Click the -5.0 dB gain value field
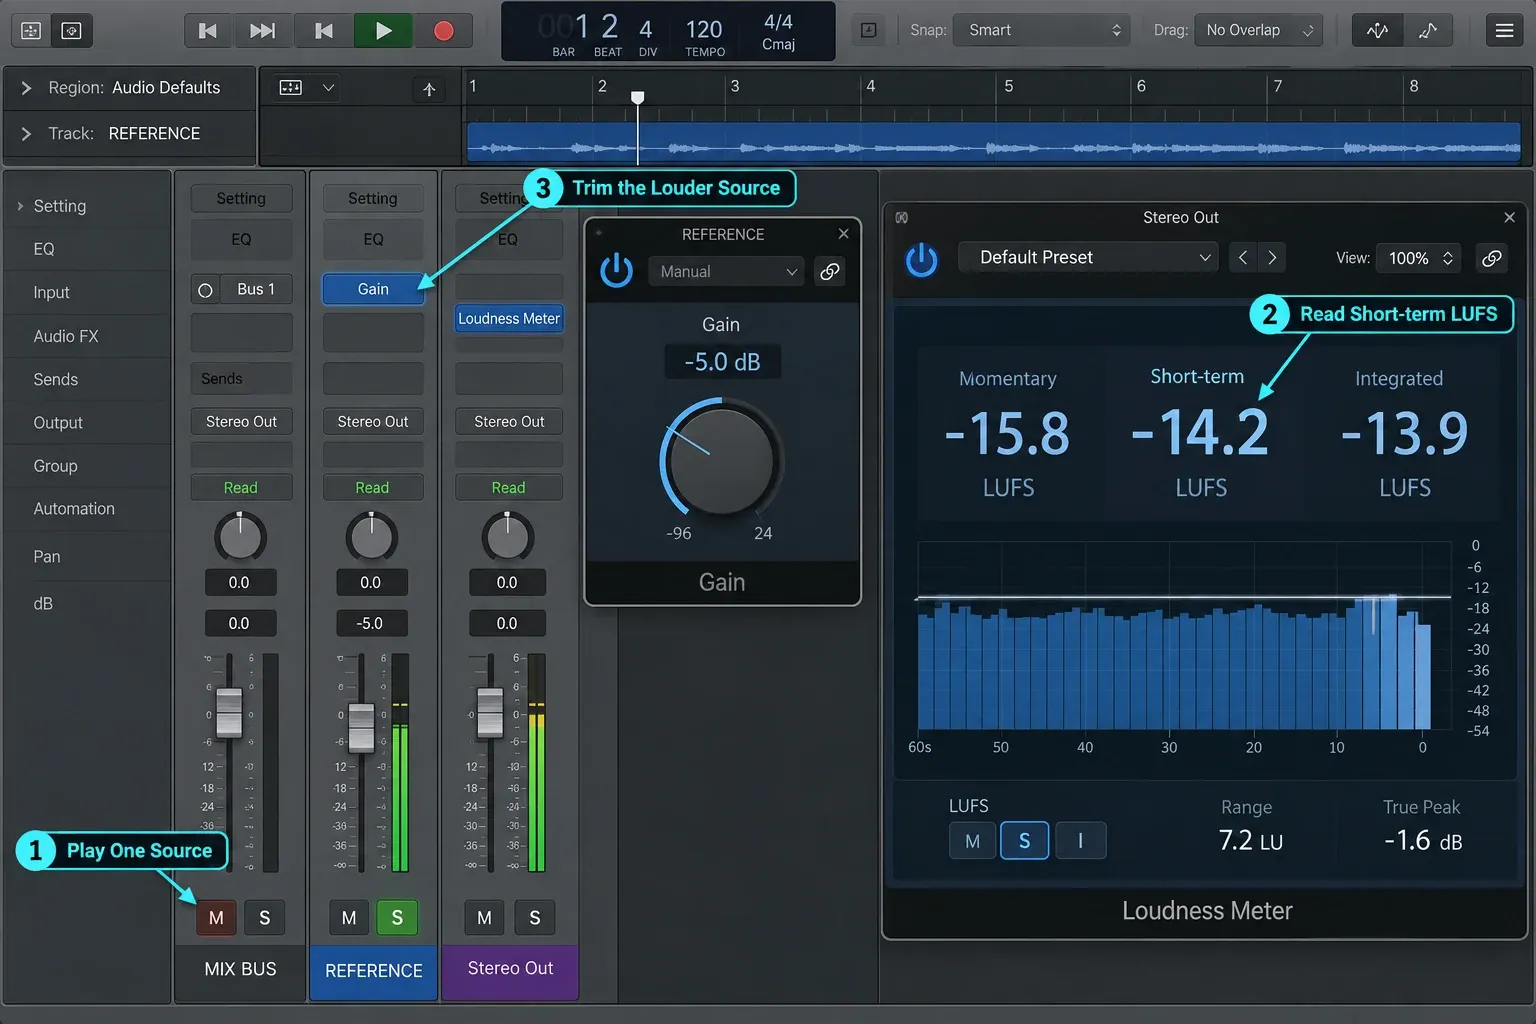 point(722,362)
